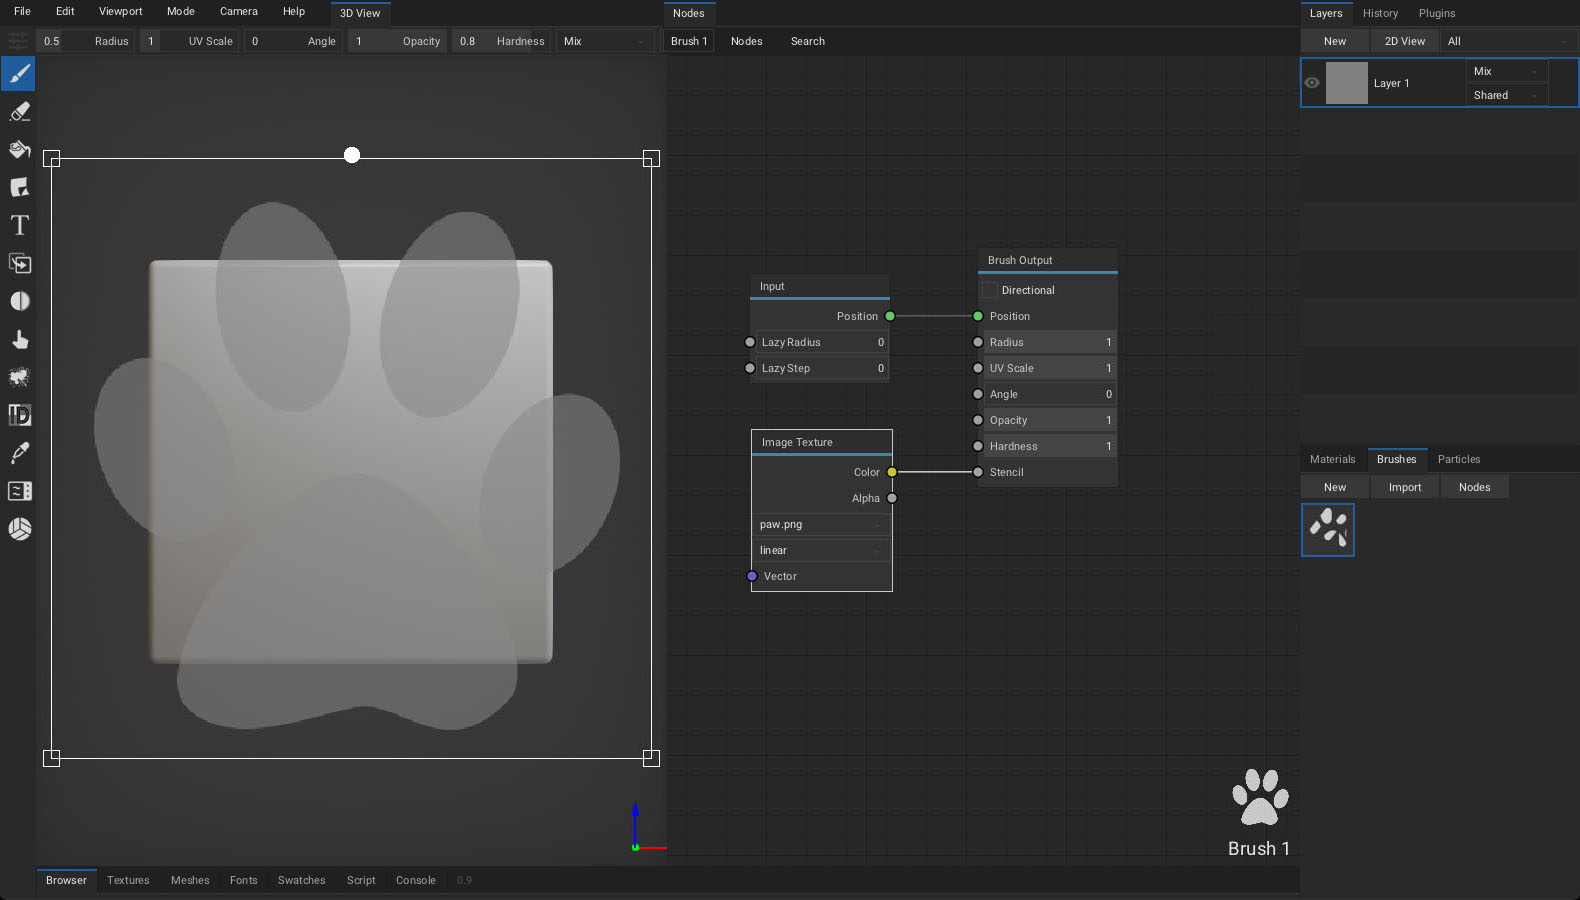Open the Shared object dropdown on Layer 1
Image resolution: width=1580 pixels, height=900 pixels.
pos(1506,95)
